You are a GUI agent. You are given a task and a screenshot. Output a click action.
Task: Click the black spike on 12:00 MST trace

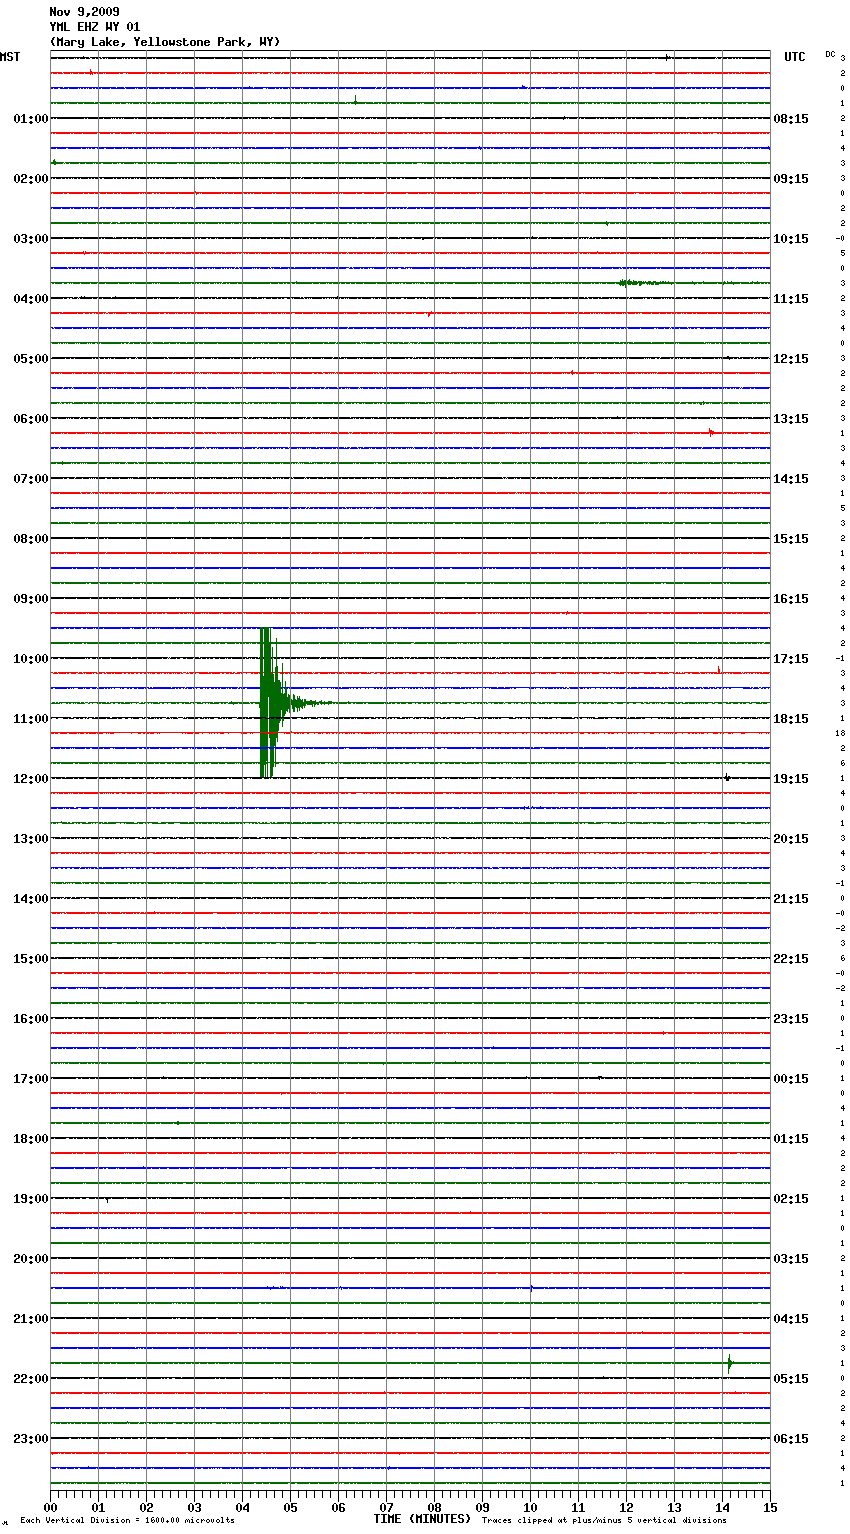pyautogui.click(x=727, y=777)
